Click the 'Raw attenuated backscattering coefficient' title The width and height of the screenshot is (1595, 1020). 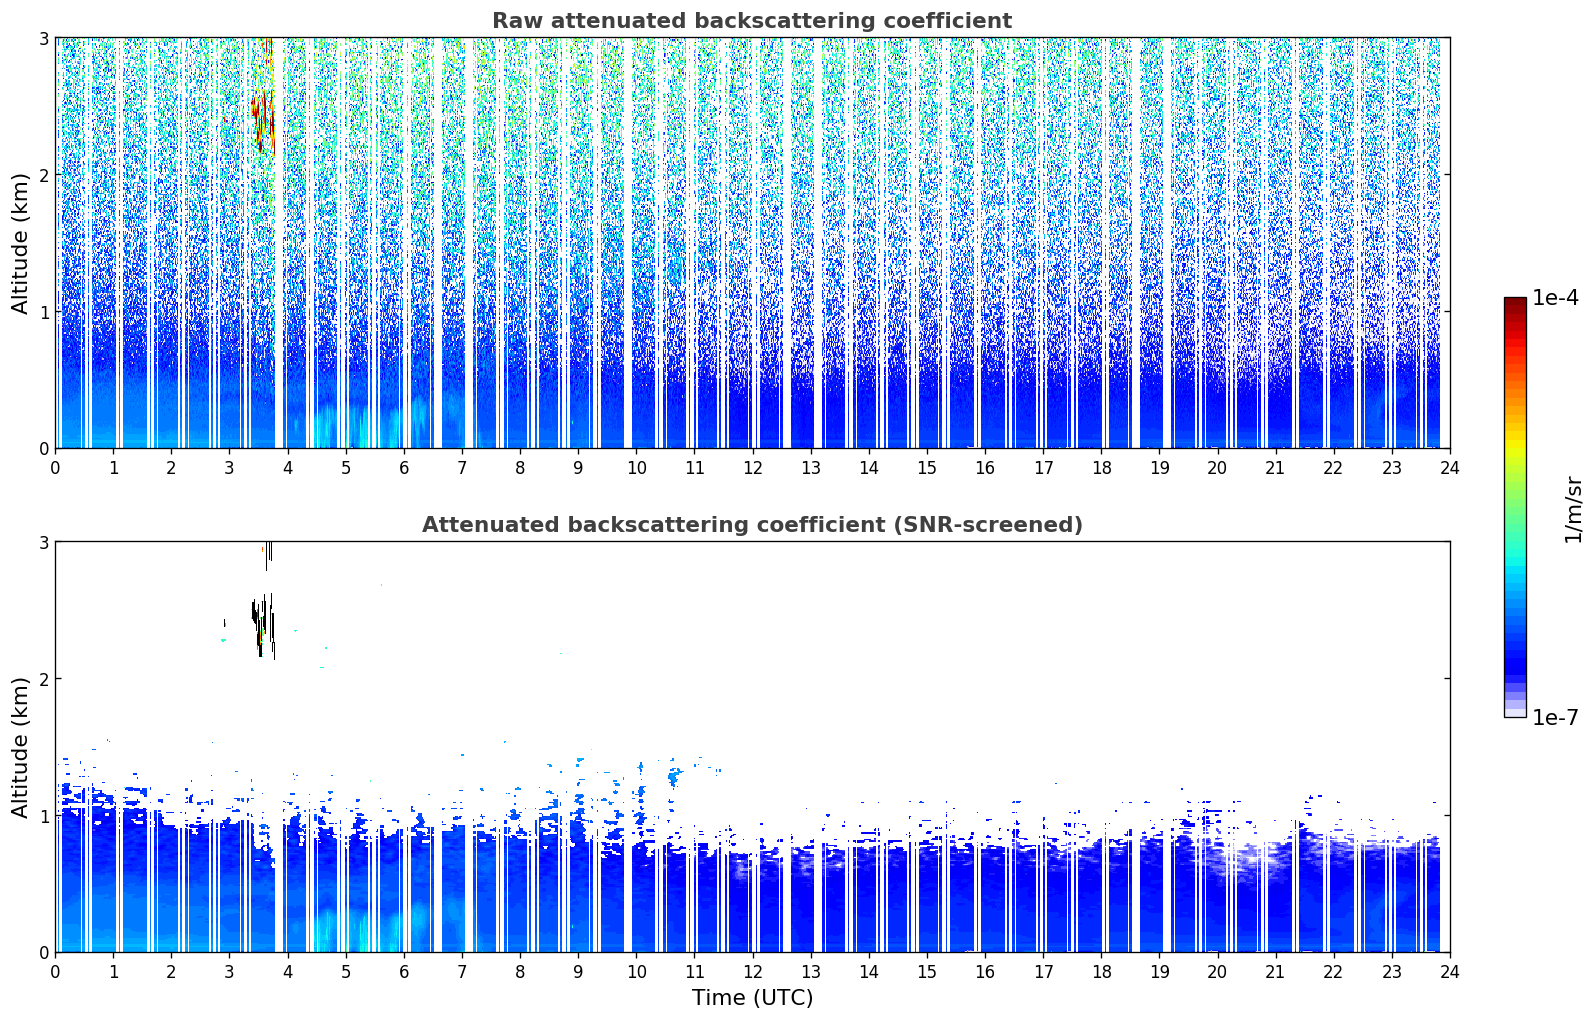pos(751,21)
